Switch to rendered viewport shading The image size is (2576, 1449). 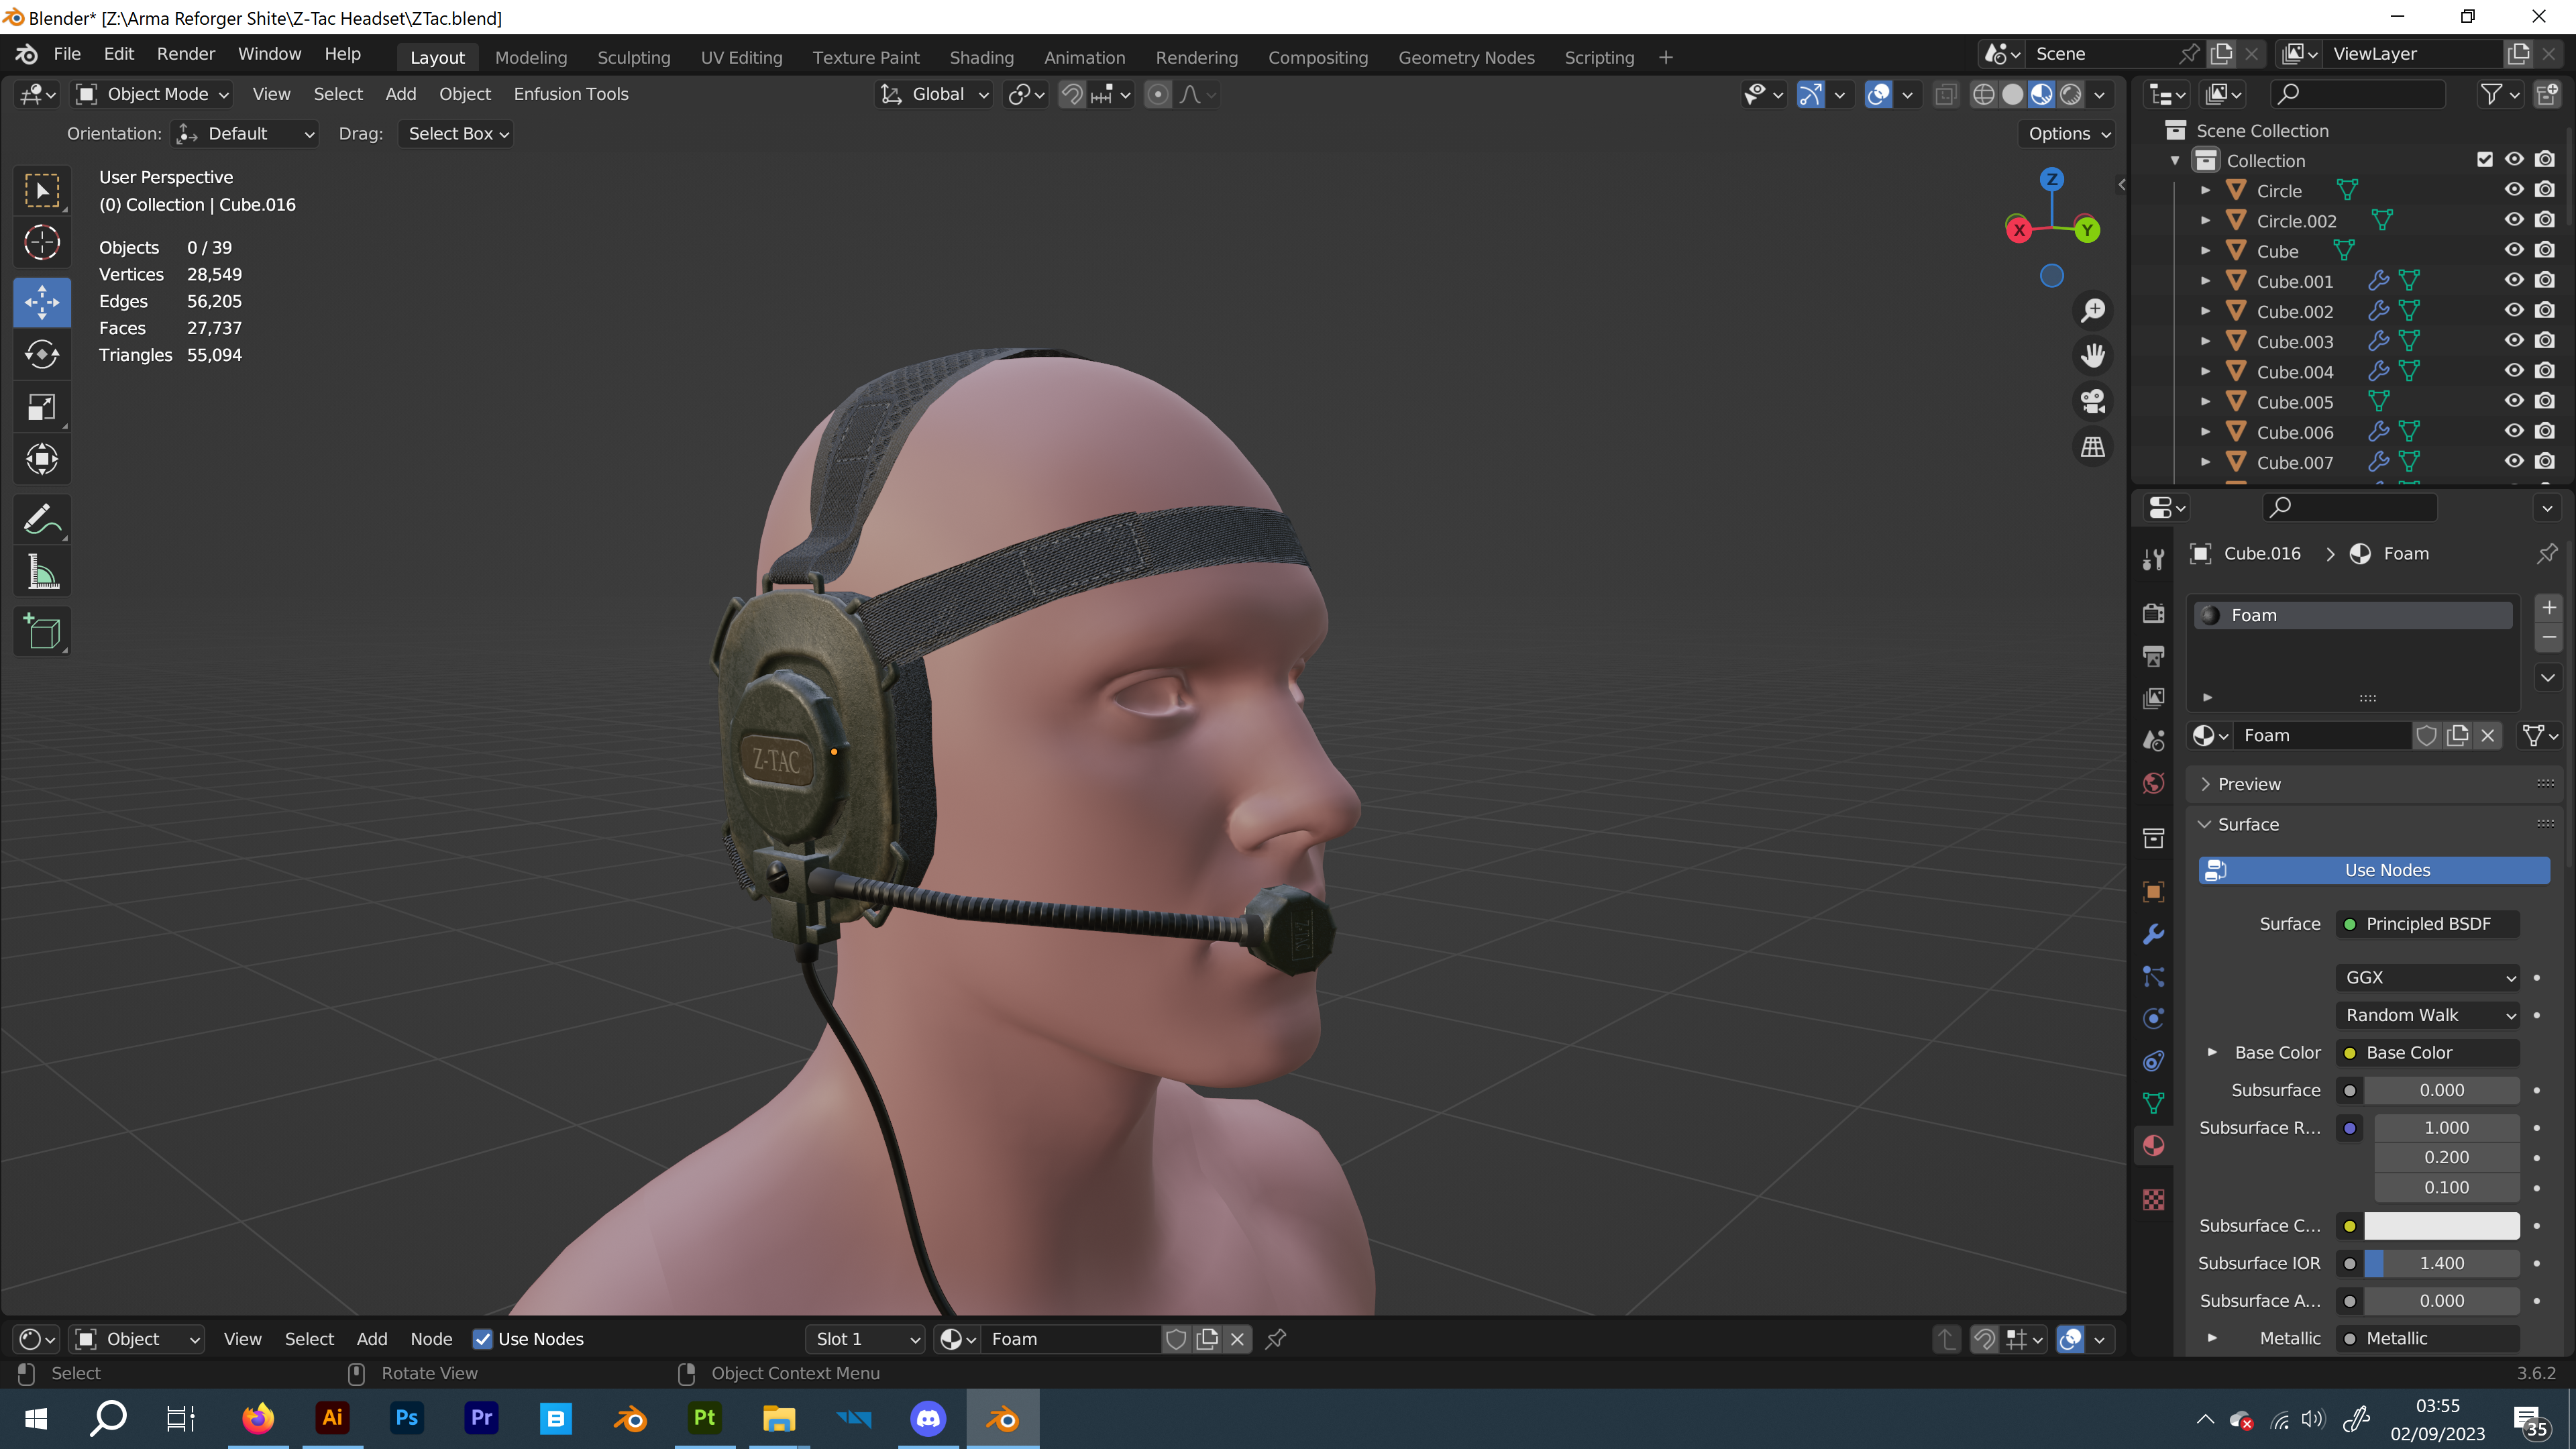[x=2071, y=94]
